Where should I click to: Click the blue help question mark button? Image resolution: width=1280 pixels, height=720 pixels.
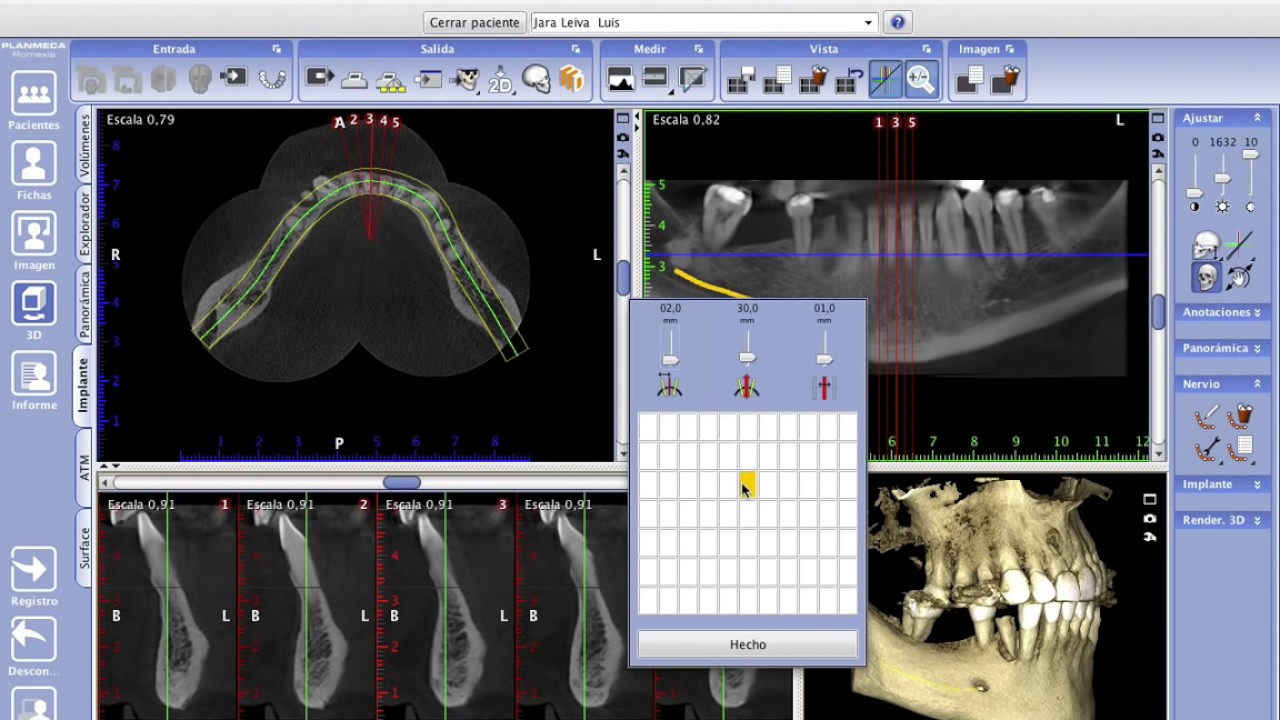point(897,22)
